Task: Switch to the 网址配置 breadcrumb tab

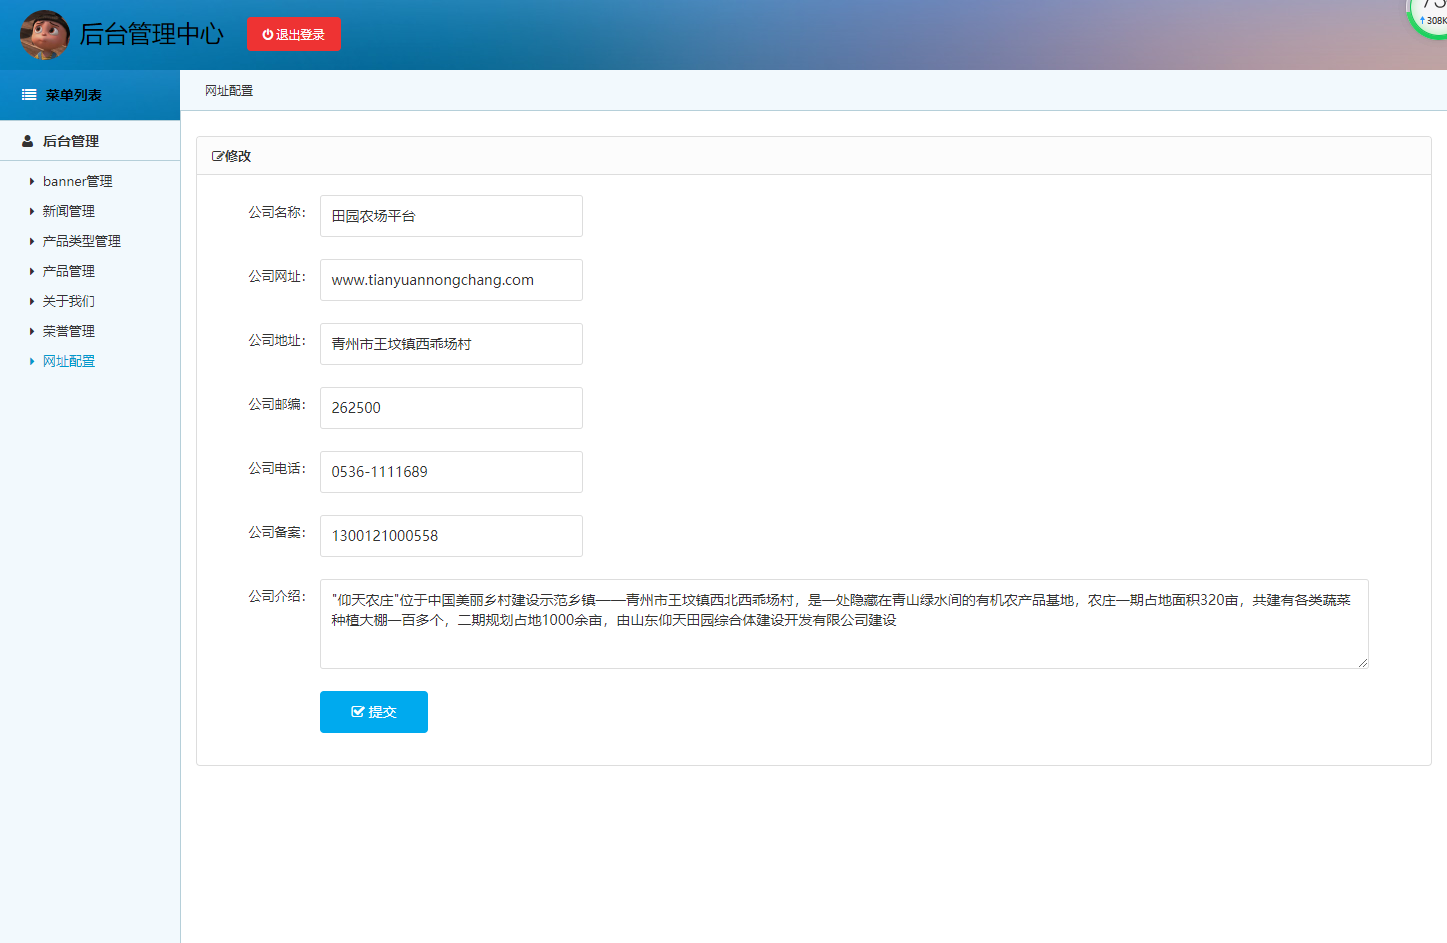Action: [228, 90]
